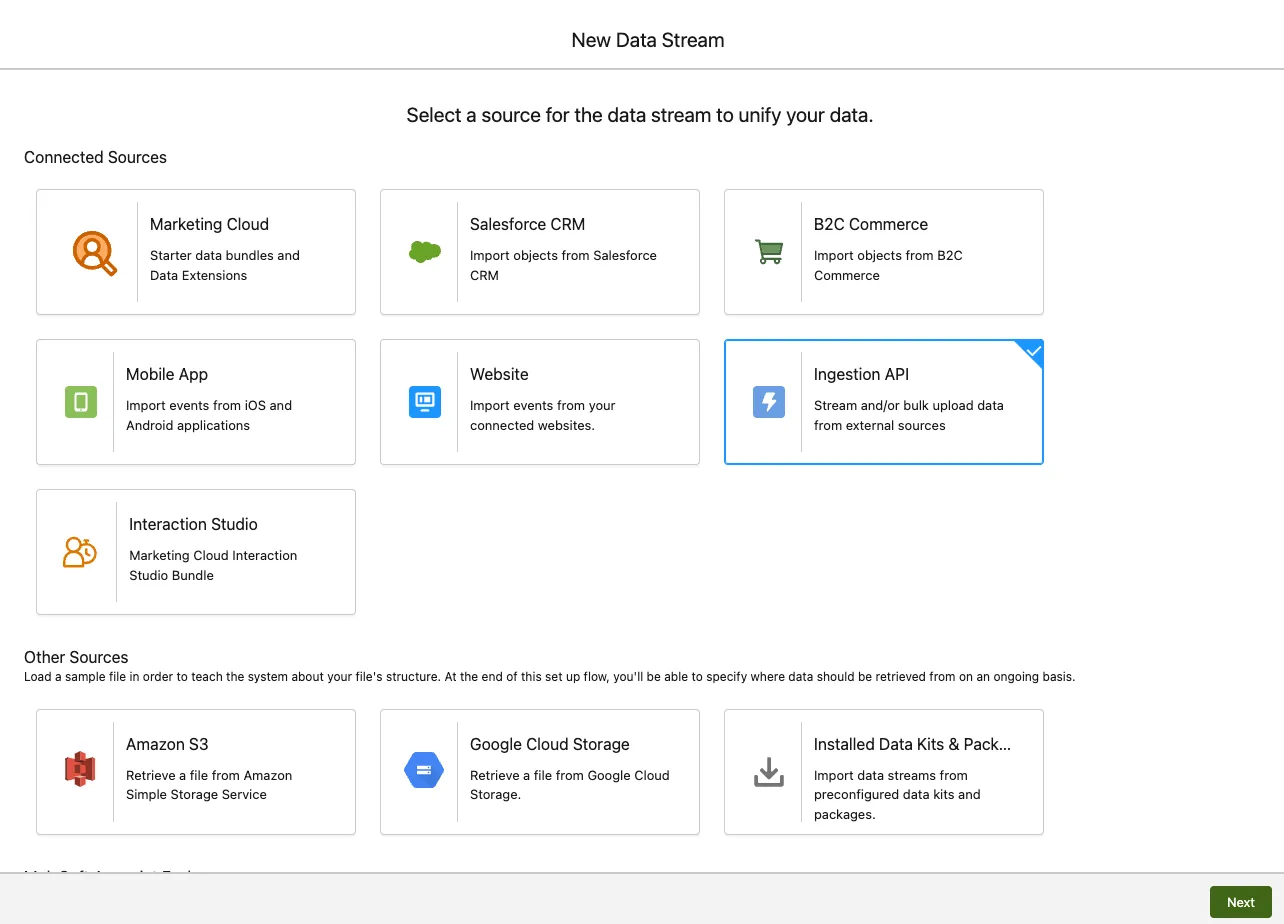
Task: Deselect the Ingestion API checkmark corner
Action: point(1033,351)
